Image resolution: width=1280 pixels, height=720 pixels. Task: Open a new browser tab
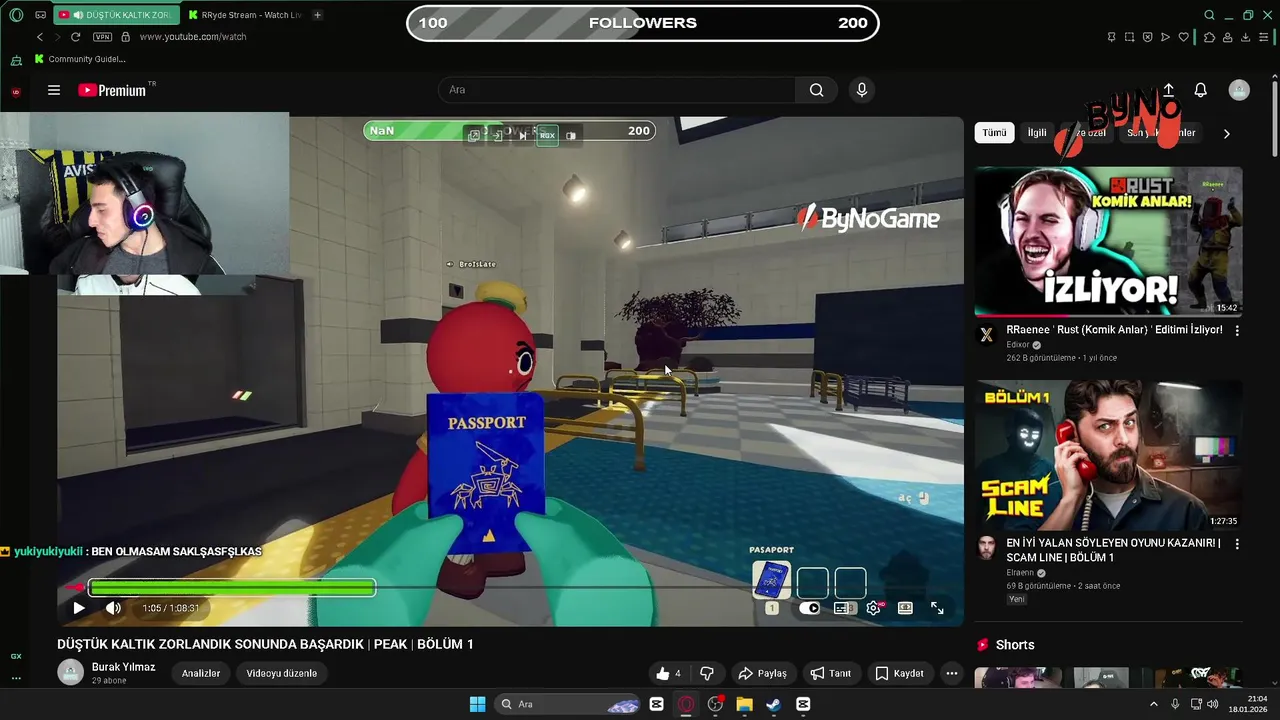pyautogui.click(x=317, y=15)
